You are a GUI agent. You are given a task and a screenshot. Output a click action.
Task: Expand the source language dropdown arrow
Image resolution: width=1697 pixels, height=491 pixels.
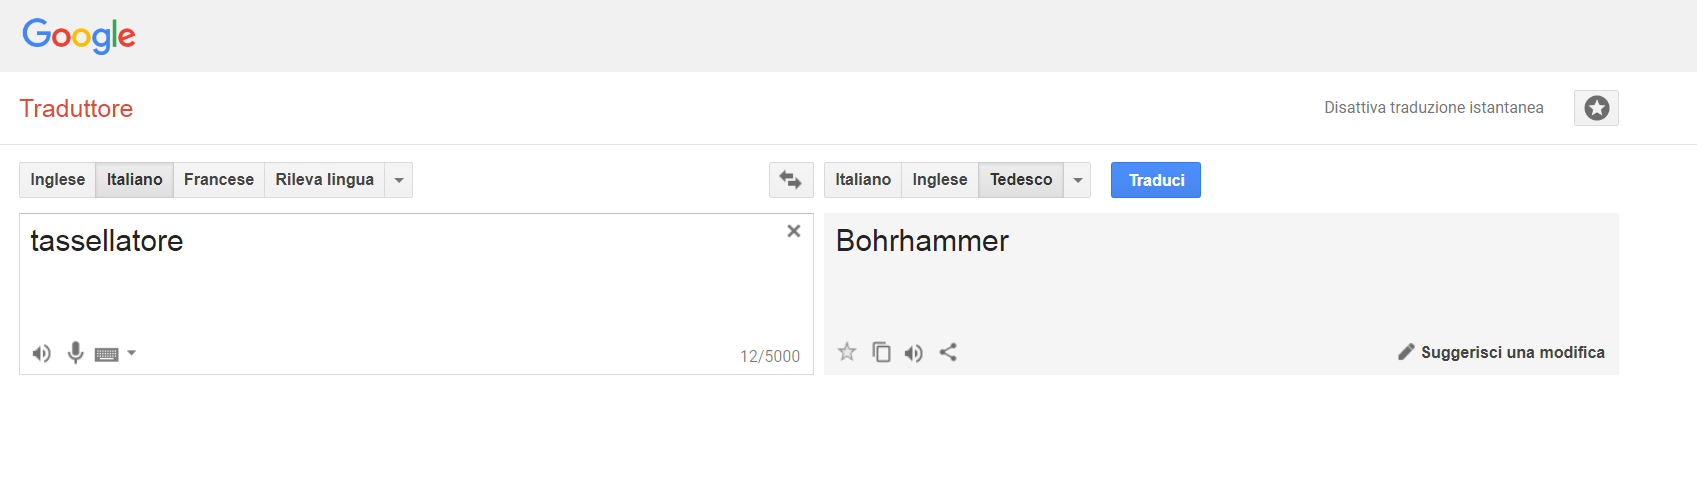pos(399,180)
